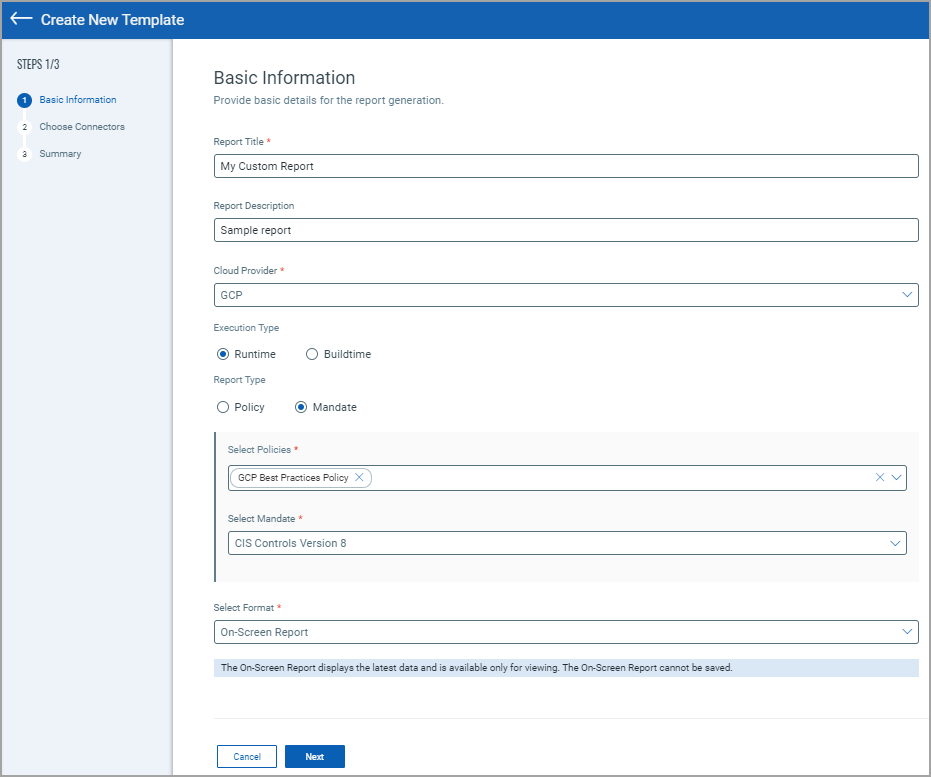Open the Cloud Provider dropdown
This screenshot has height=777, width=931.
(x=566, y=295)
